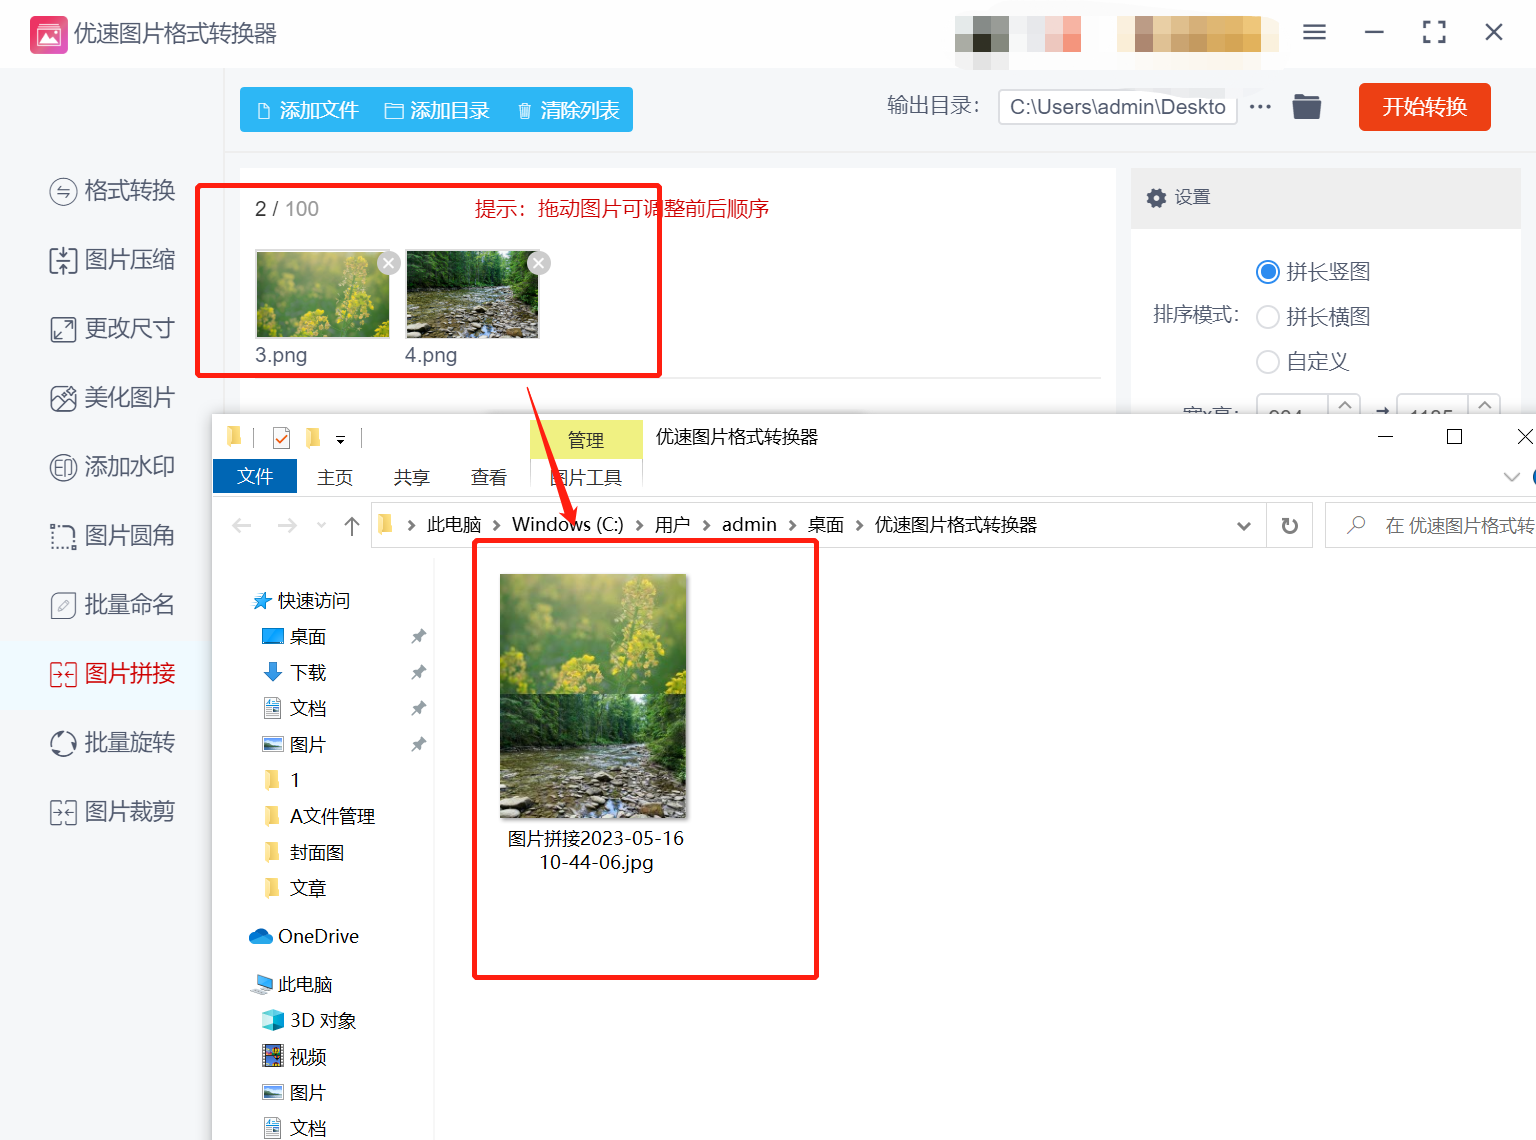Open the 查看 tab in Explorer ribbon
The image size is (1536, 1140).
pos(488,478)
